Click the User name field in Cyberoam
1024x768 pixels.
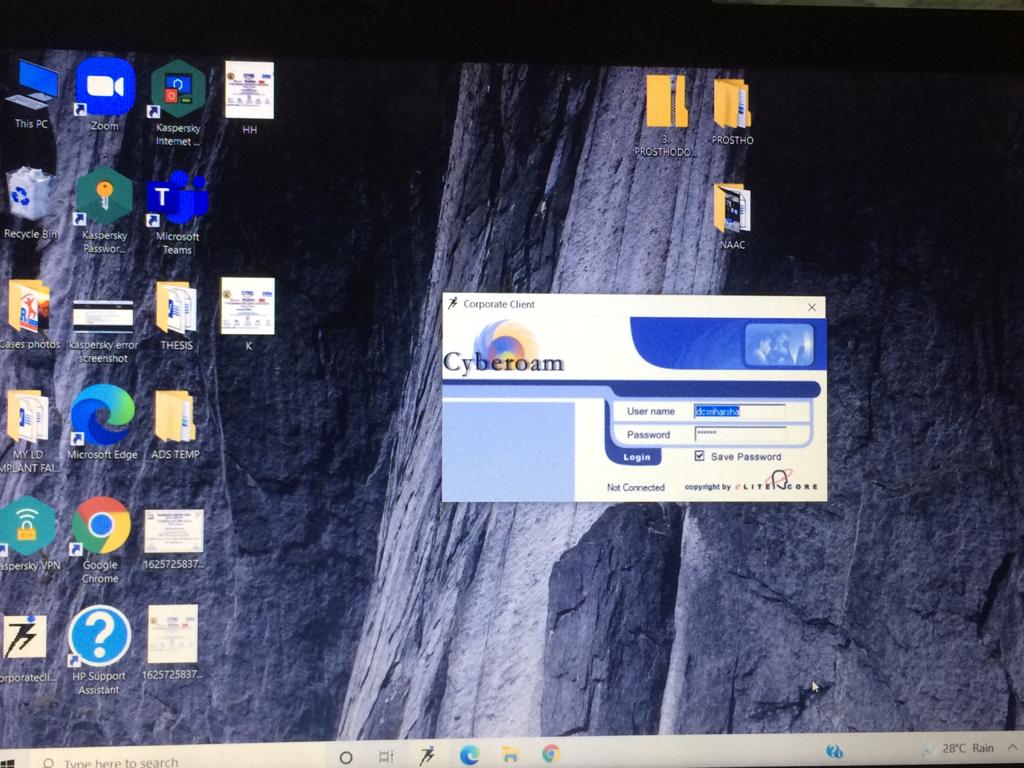click(x=739, y=411)
